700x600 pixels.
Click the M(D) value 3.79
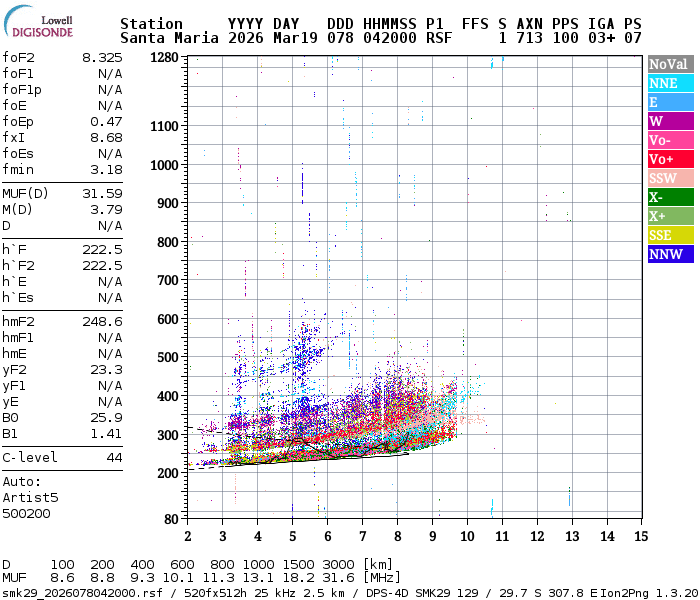point(106,209)
